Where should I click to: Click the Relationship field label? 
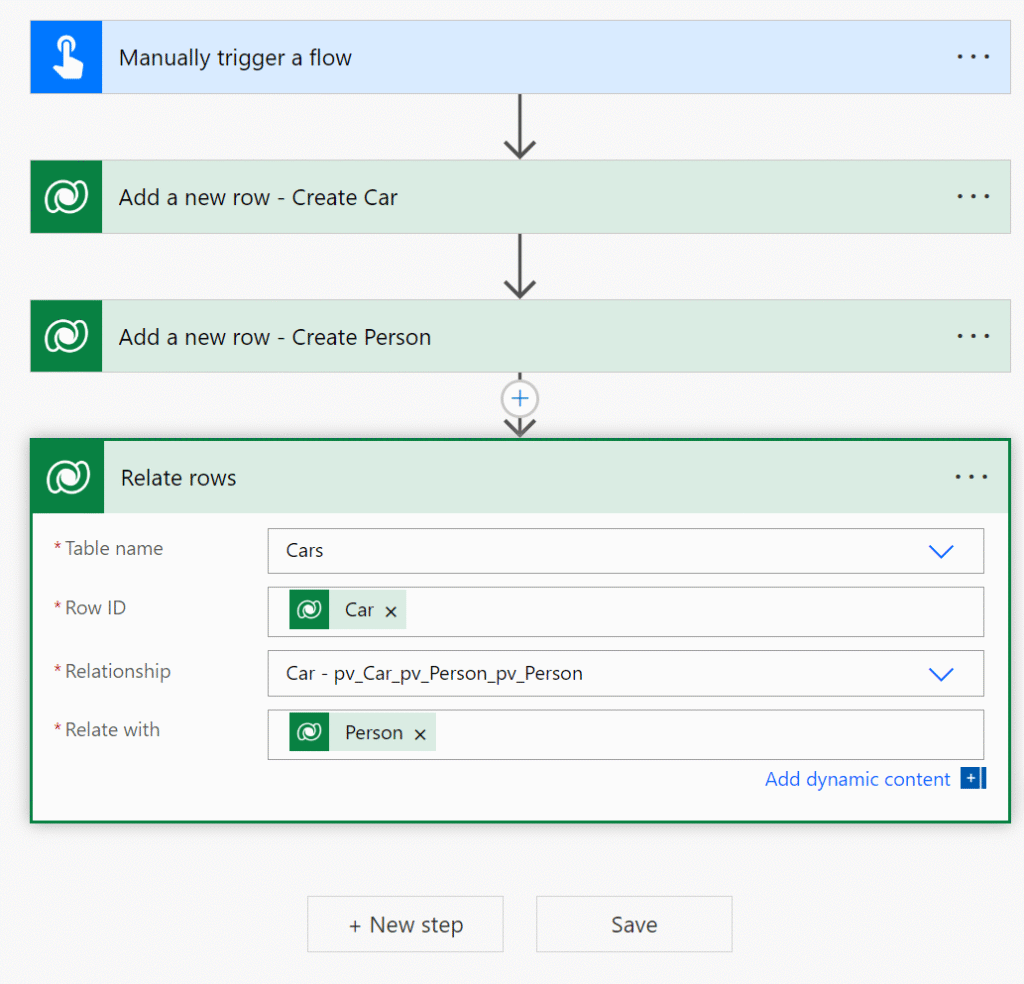pyautogui.click(x=118, y=671)
